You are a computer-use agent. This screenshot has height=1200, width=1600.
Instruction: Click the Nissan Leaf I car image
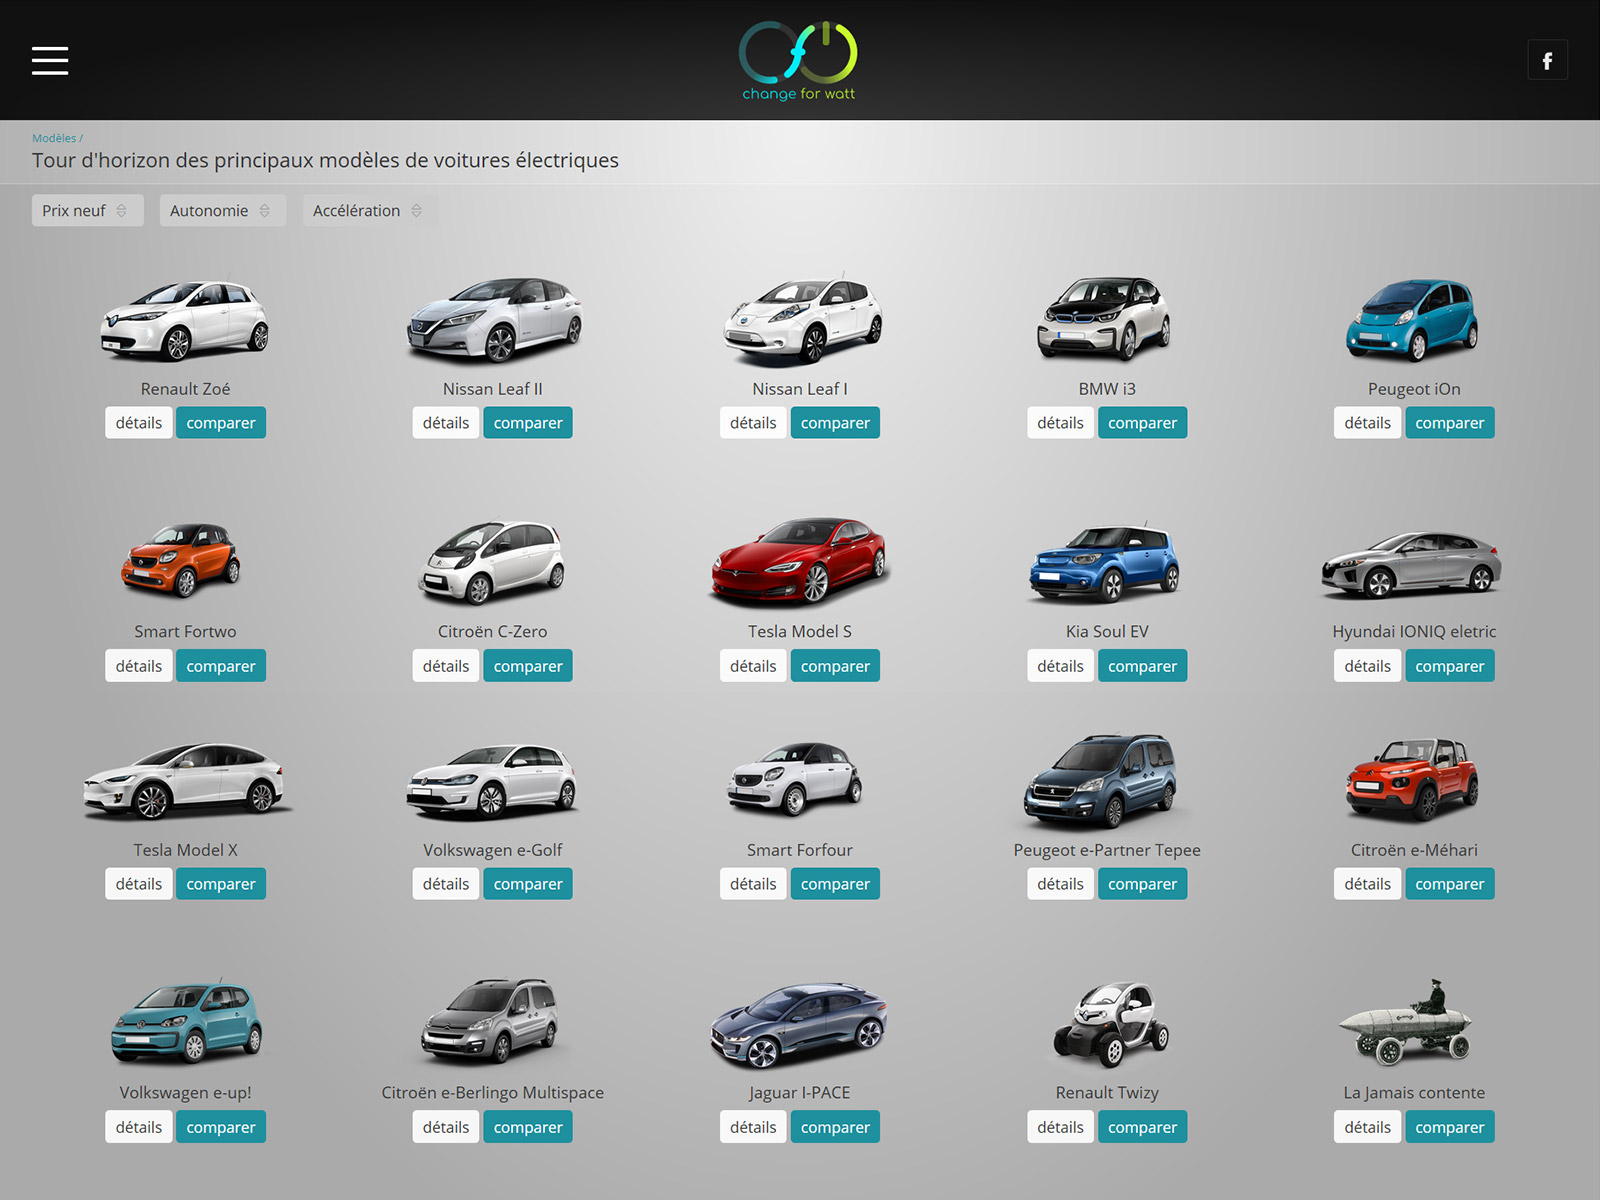click(x=802, y=320)
